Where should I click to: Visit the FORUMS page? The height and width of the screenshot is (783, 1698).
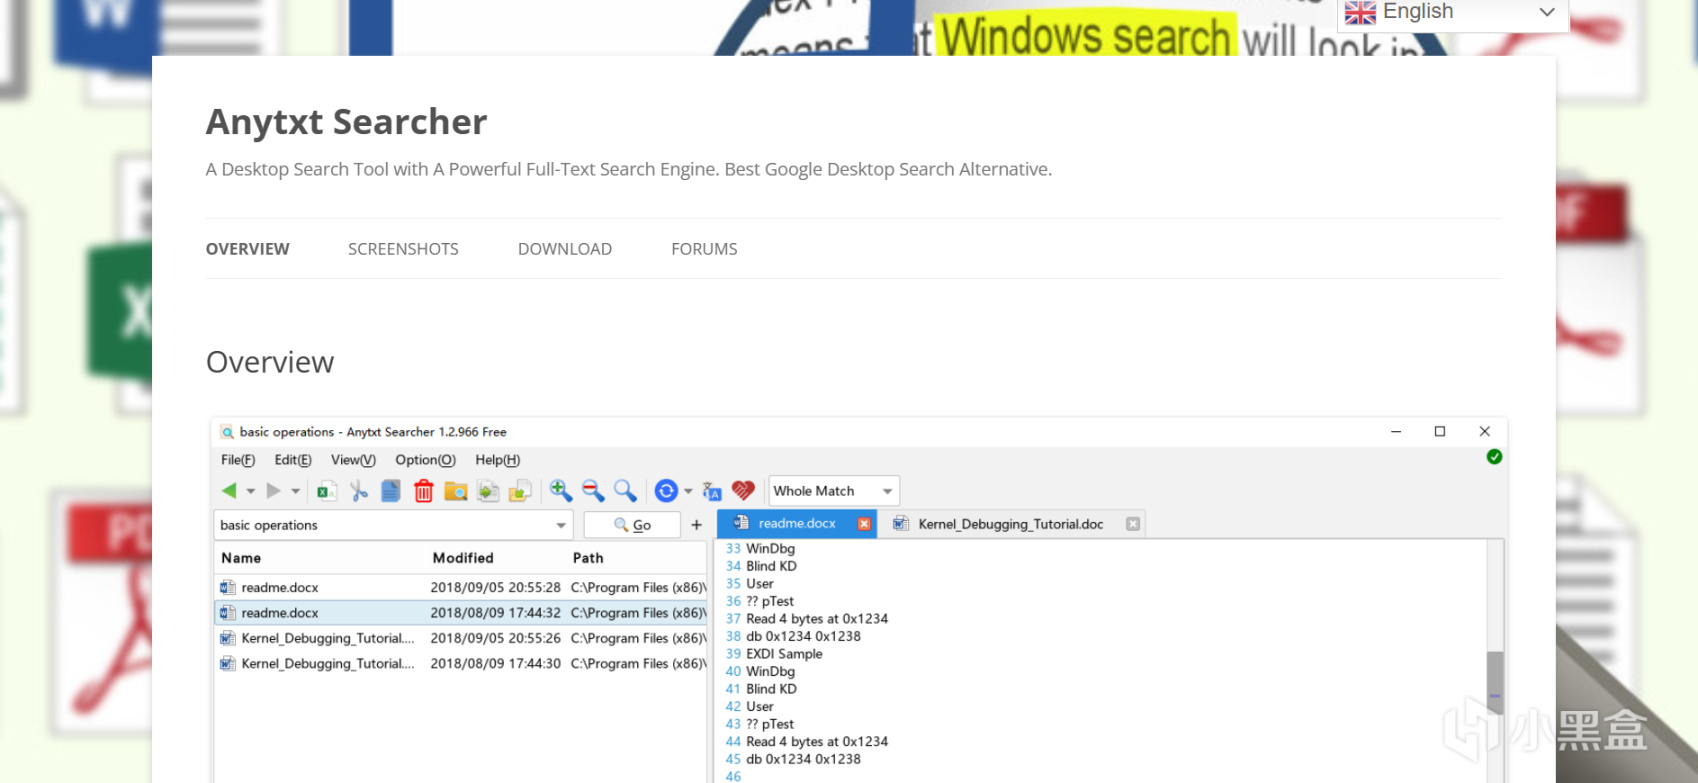point(704,249)
